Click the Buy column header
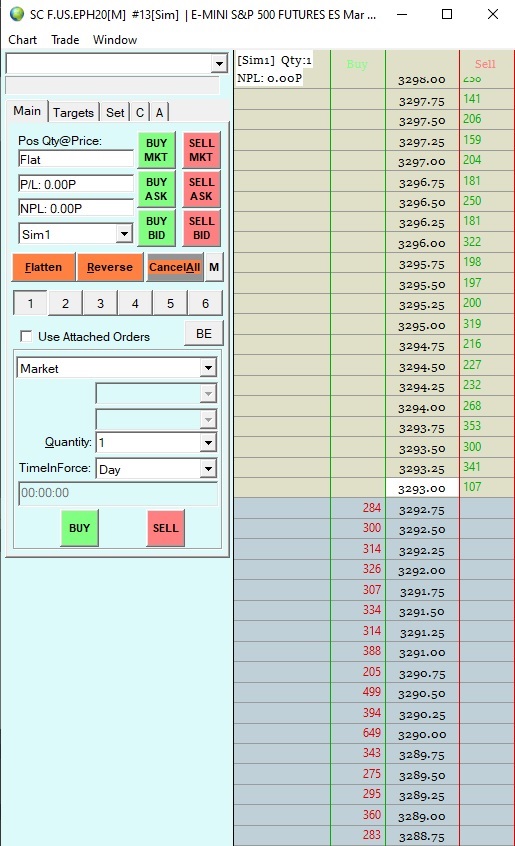This screenshot has width=515, height=846. point(357,64)
